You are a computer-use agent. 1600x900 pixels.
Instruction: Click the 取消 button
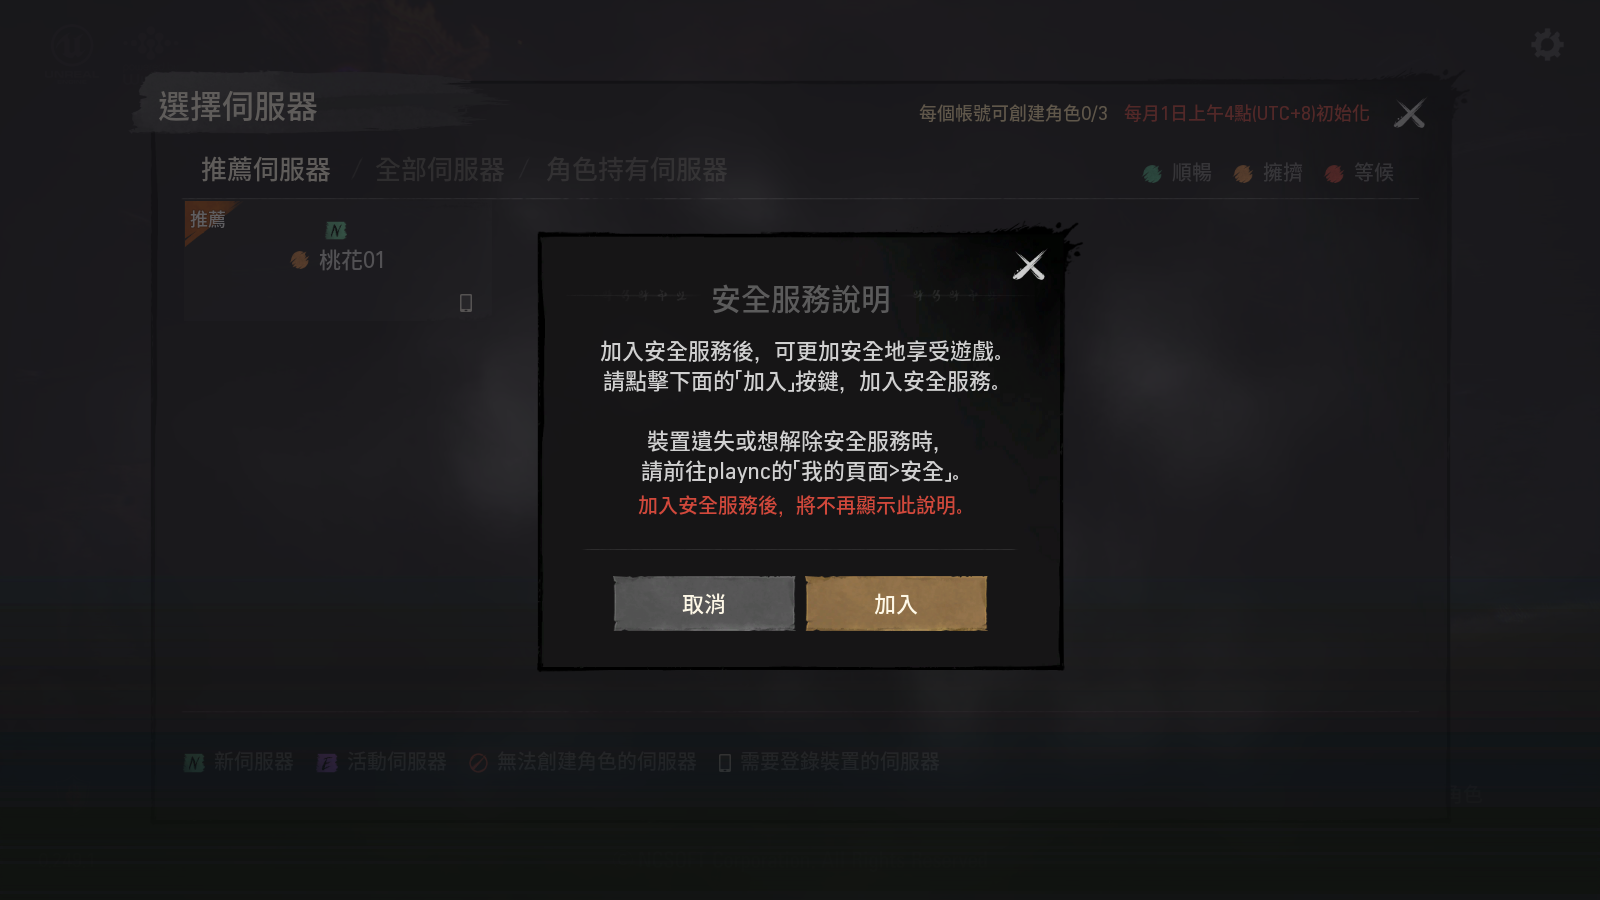(x=704, y=603)
